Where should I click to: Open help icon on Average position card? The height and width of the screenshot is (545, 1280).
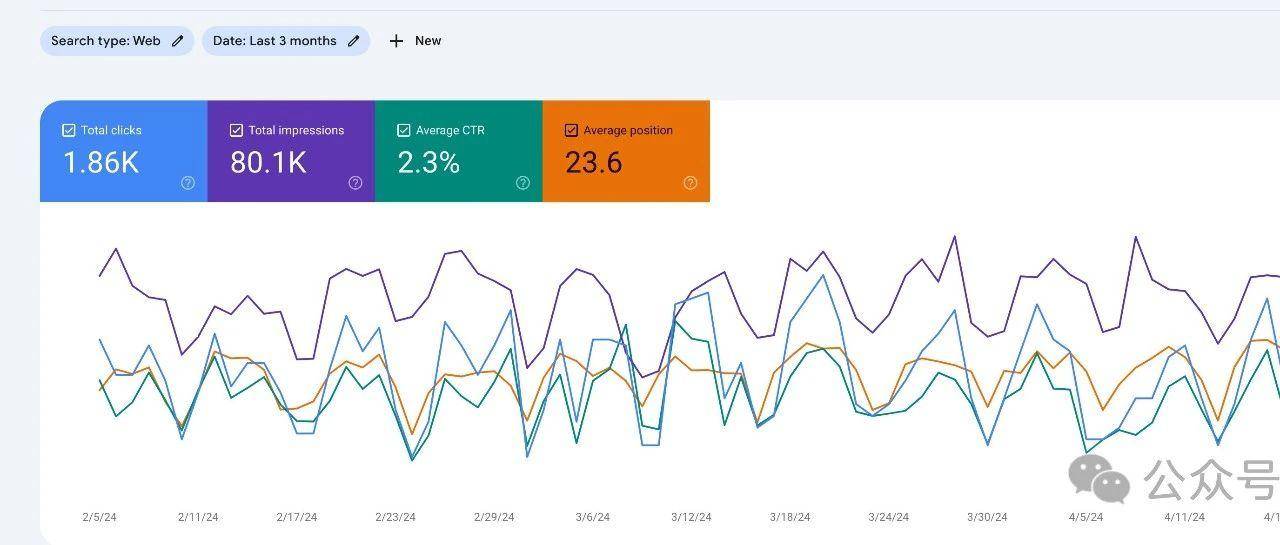pyautogui.click(x=690, y=183)
